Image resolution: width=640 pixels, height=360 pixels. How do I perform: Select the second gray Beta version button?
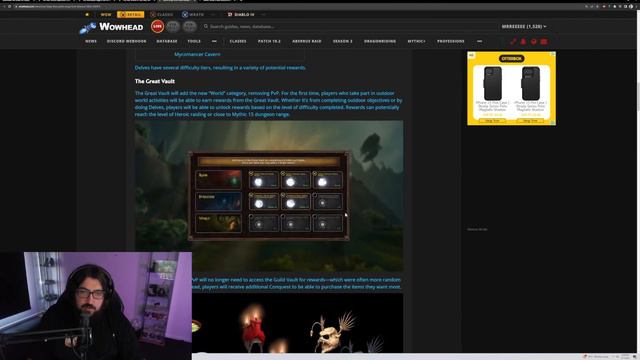(189, 27)
